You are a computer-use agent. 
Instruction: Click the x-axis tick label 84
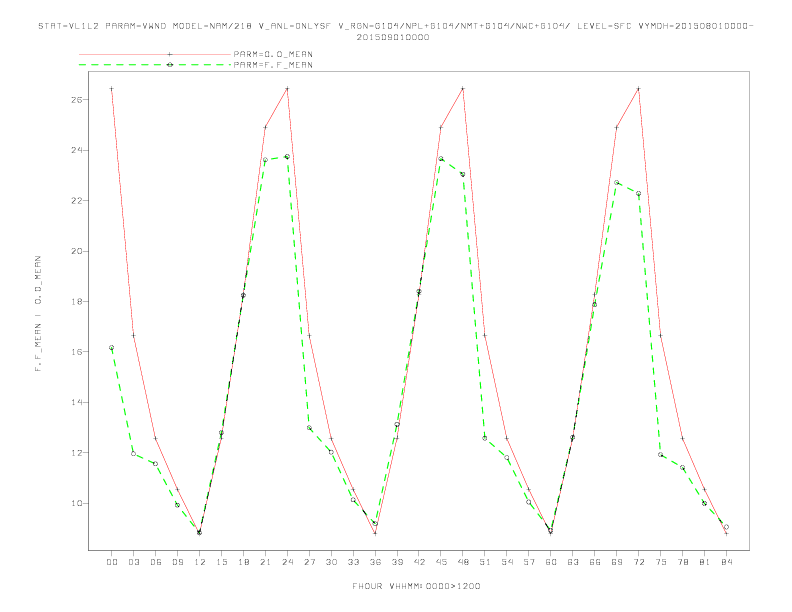[726, 562]
